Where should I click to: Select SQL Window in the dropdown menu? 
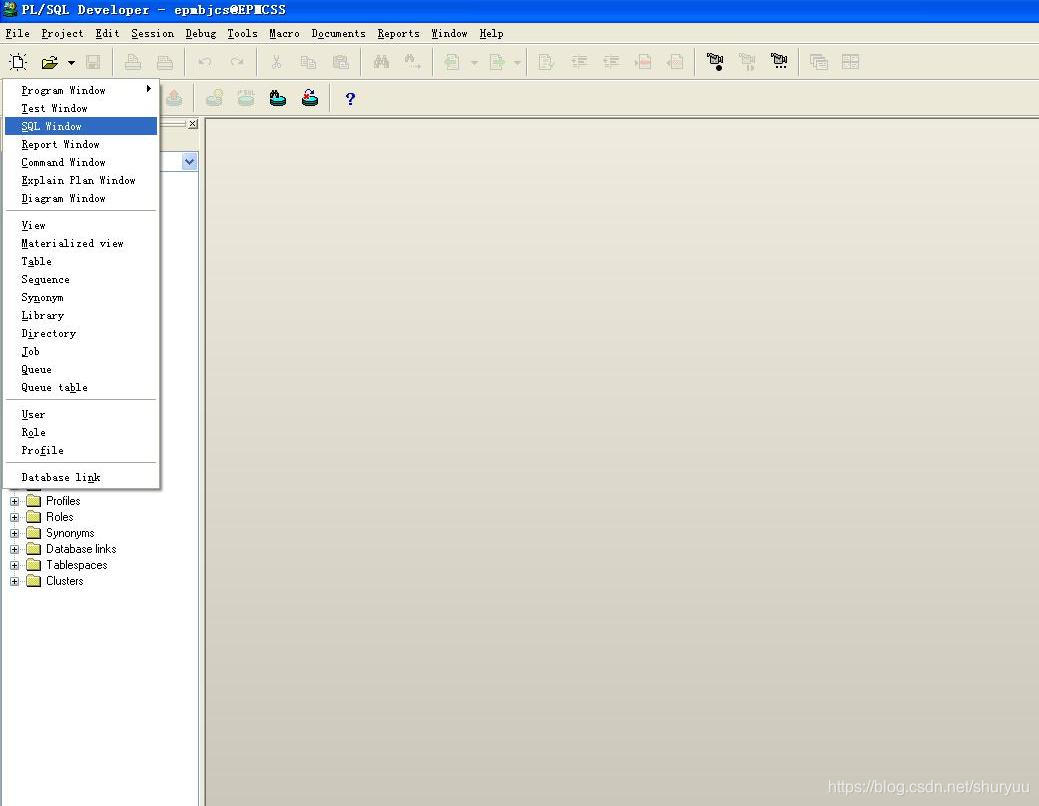pos(81,126)
